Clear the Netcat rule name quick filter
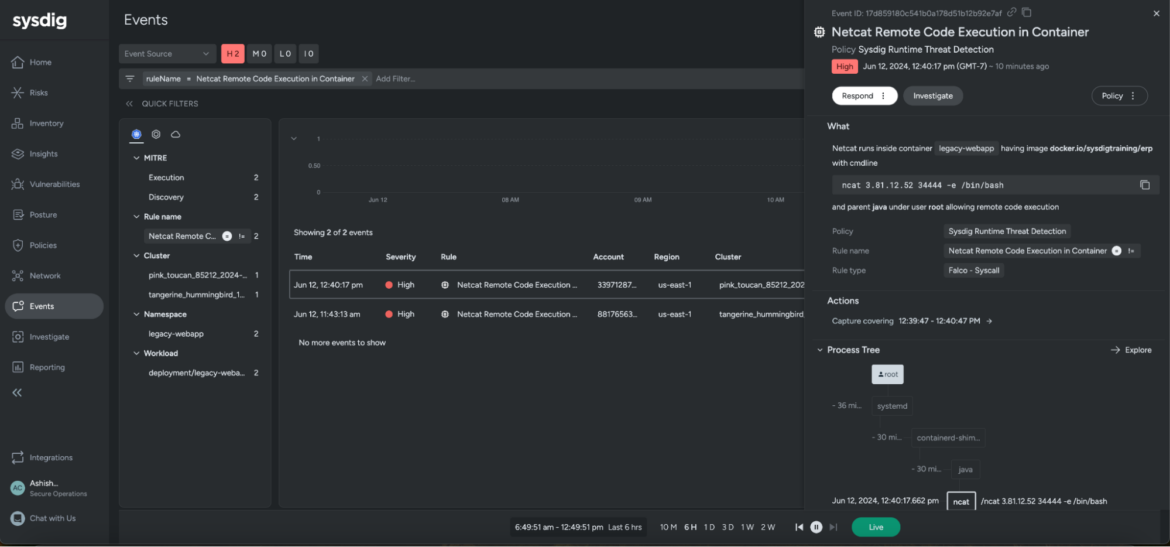The height and width of the screenshot is (547, 1170). pos(227,236)
